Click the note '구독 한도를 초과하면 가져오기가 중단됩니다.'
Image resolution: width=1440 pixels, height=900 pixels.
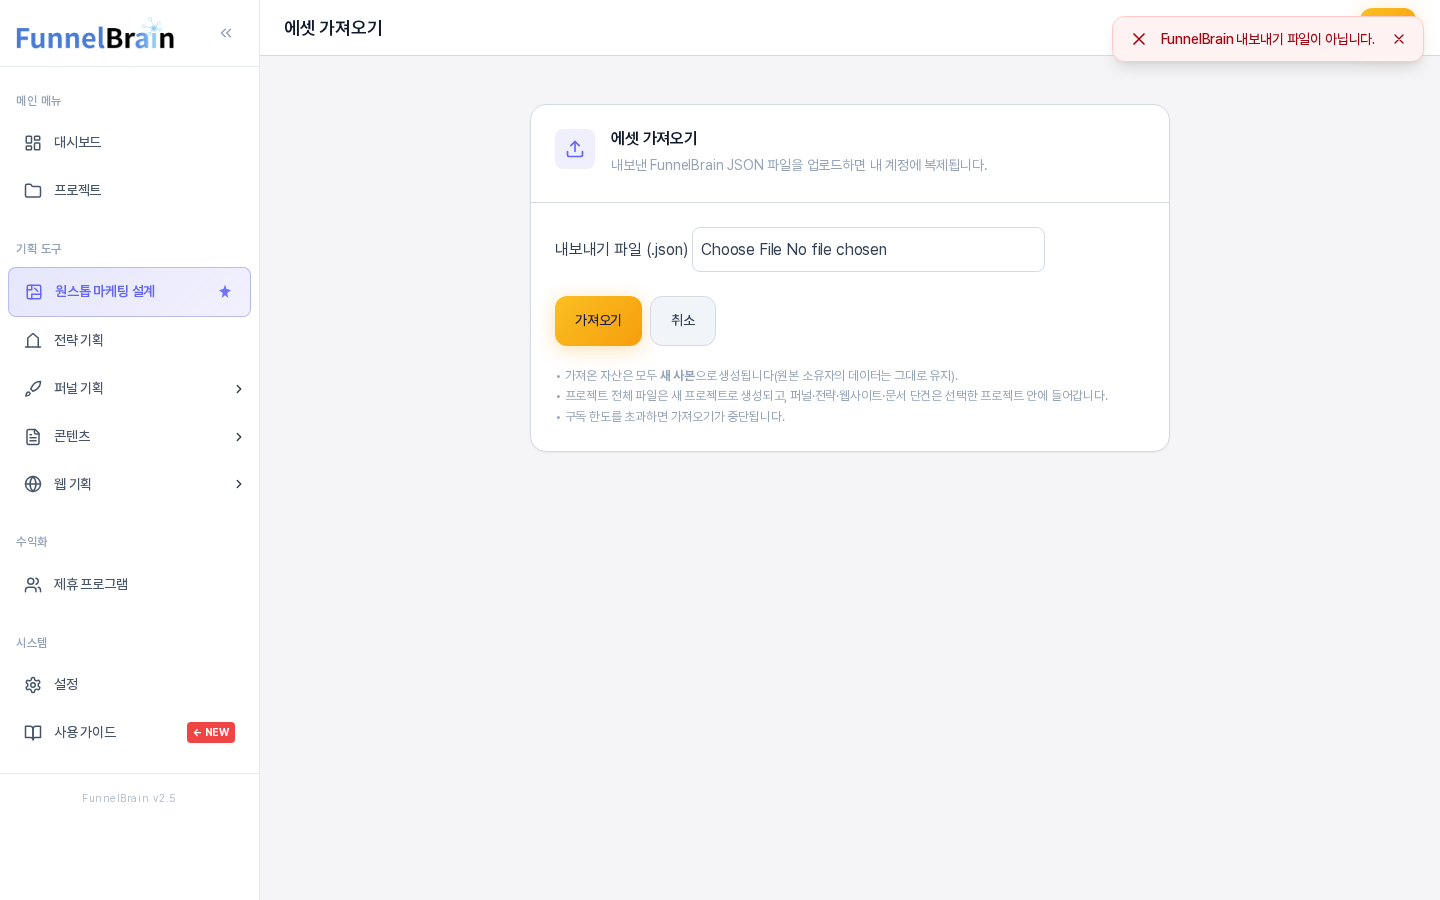point(675,417)
